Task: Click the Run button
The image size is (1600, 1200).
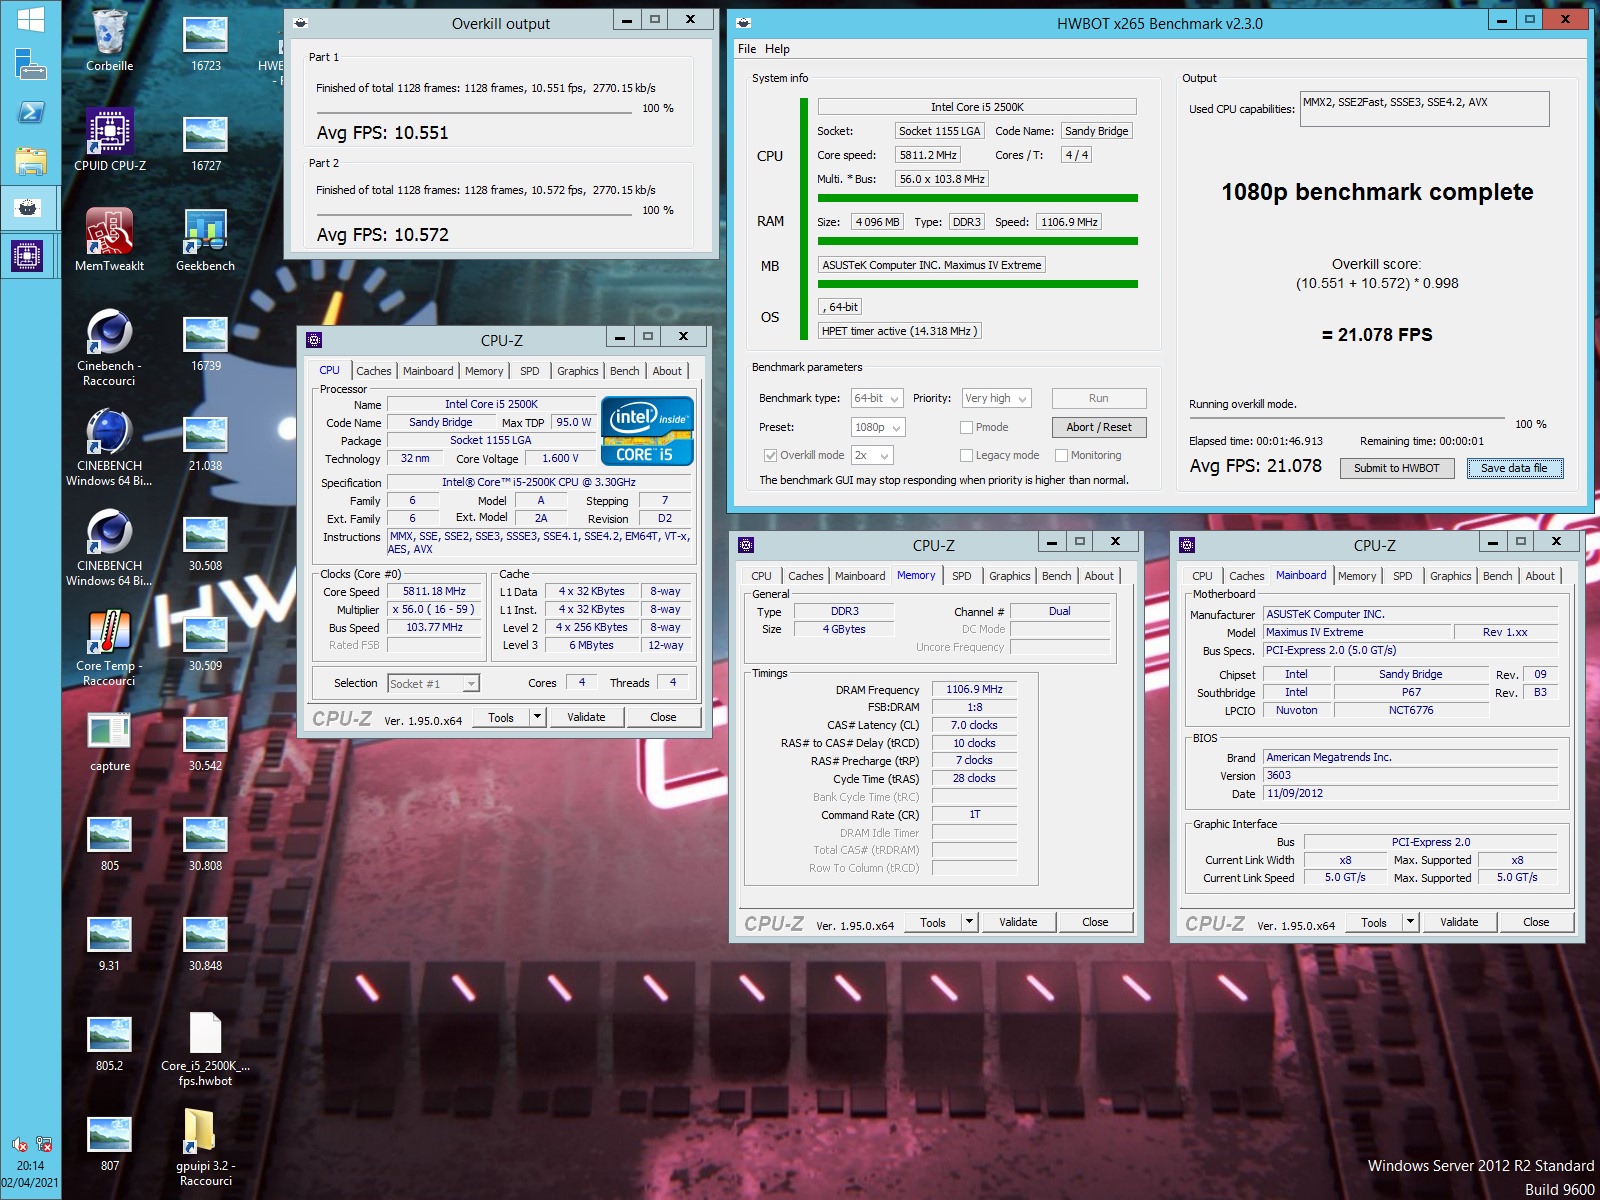Action: point(1099,398)
